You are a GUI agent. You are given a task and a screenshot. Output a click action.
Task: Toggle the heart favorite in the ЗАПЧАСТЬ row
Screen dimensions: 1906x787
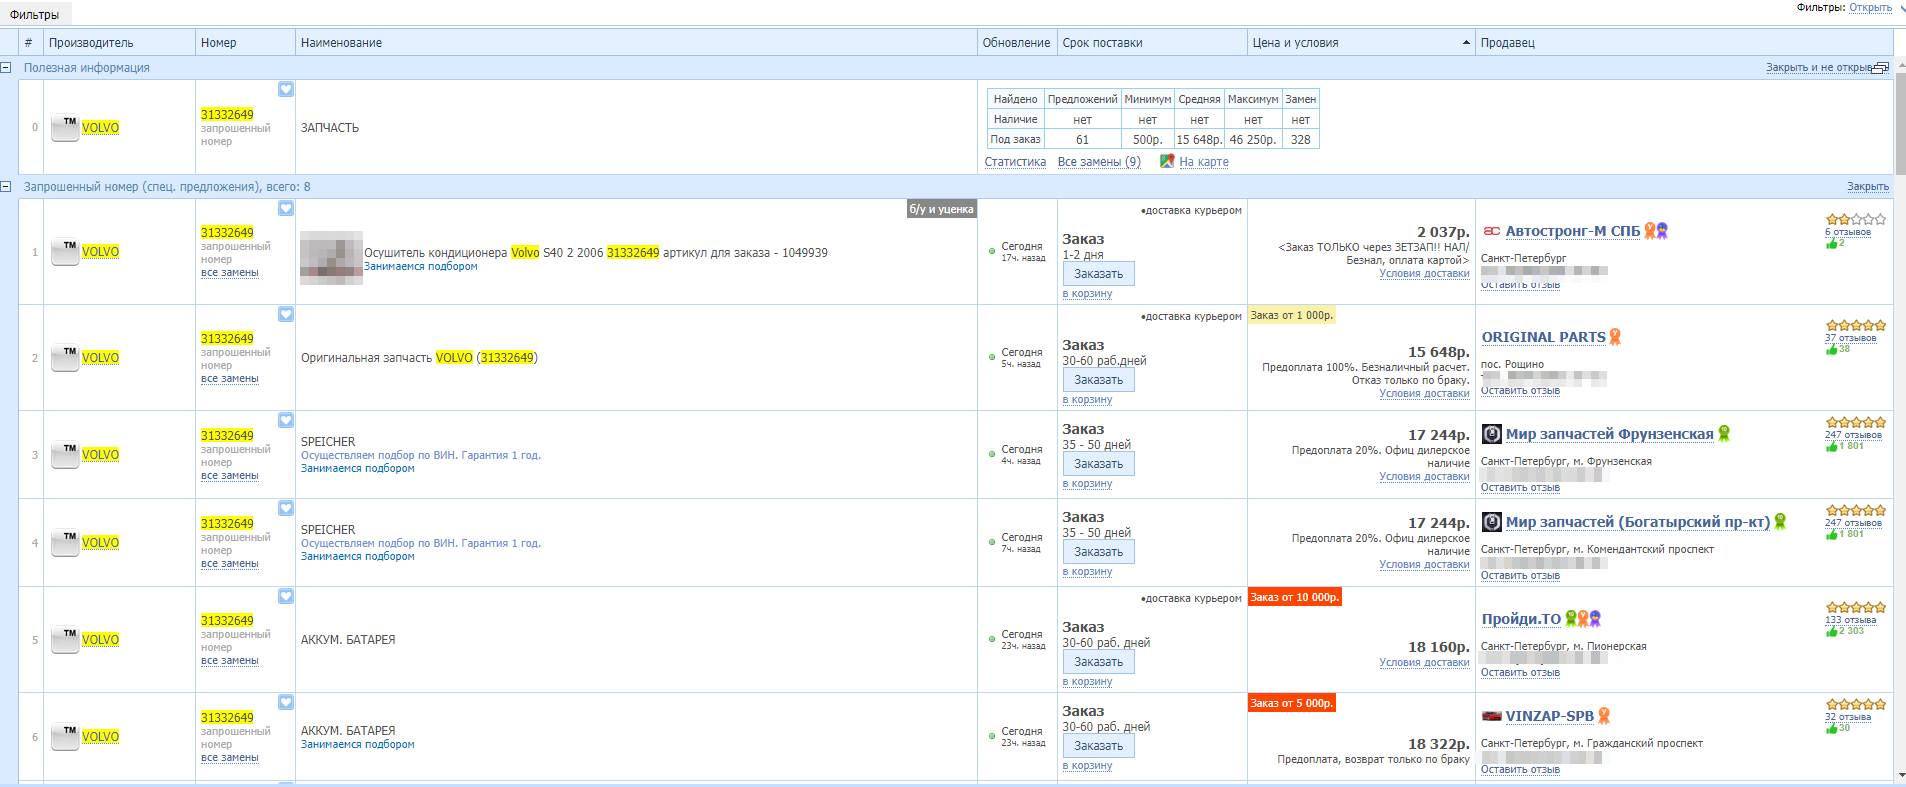pos(286,89)
